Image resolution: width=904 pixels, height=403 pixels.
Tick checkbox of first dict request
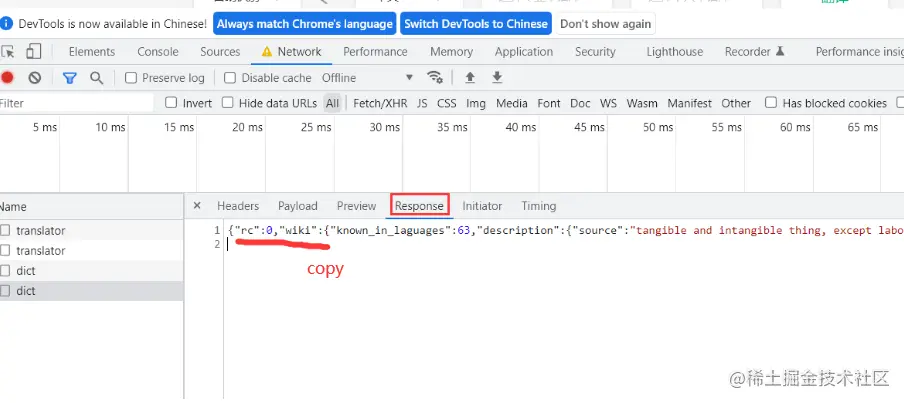[5, 271]
